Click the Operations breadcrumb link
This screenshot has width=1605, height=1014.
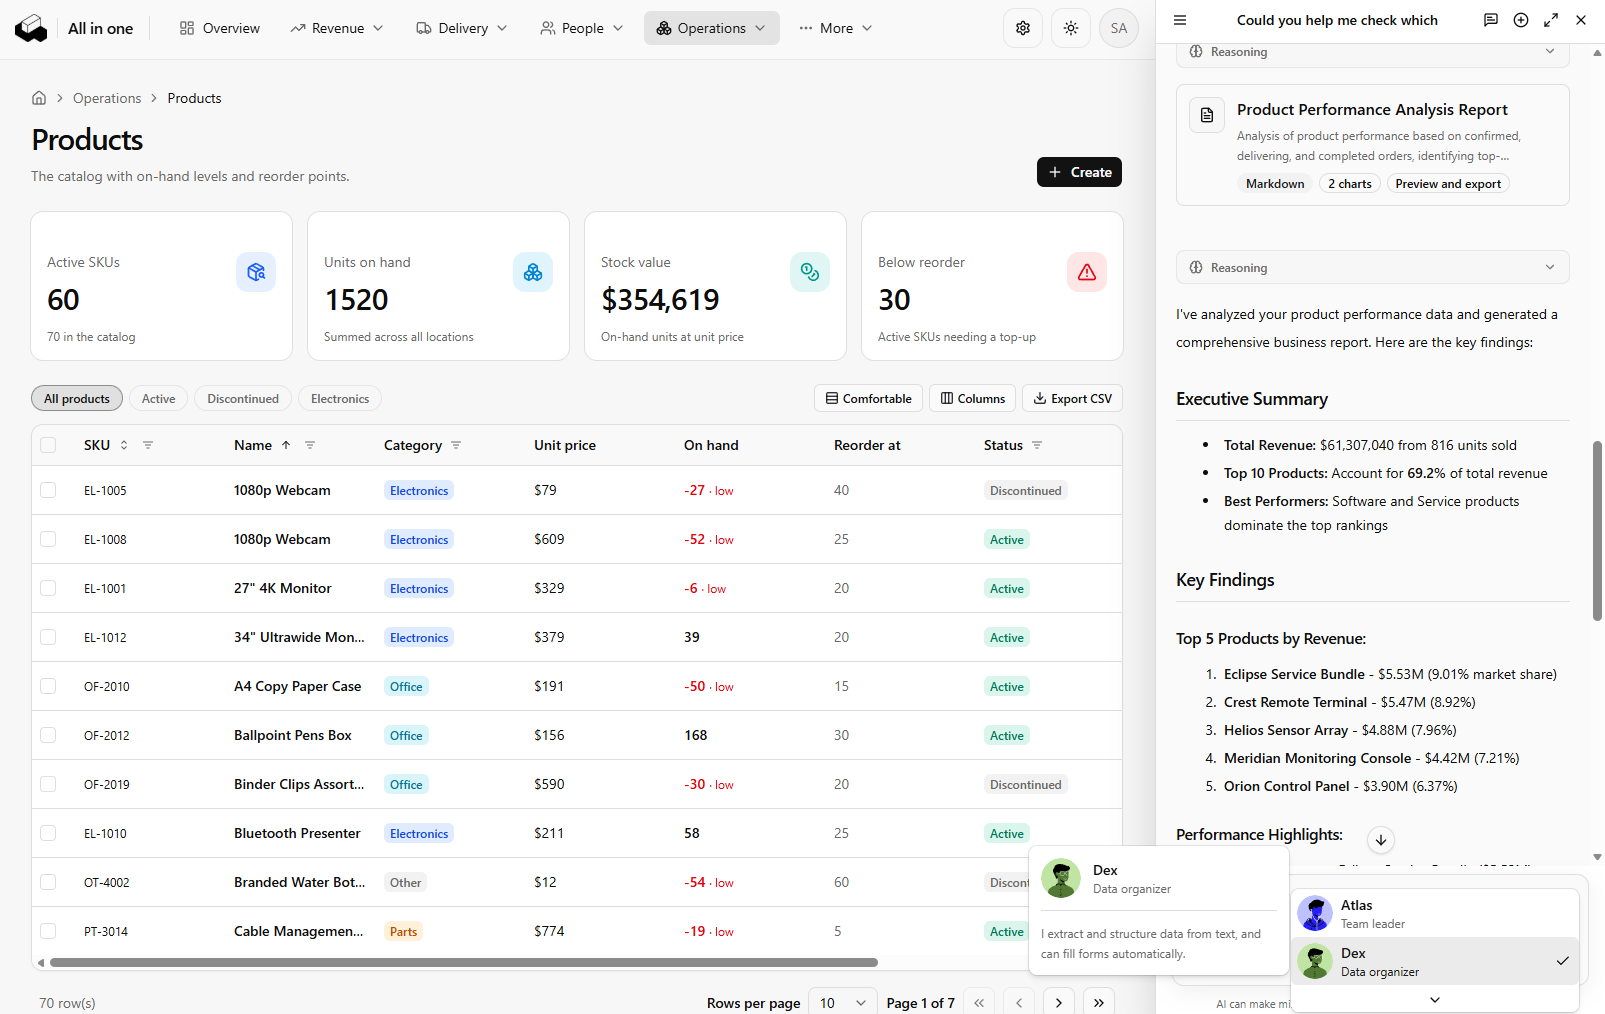click(x=107, y=98)
